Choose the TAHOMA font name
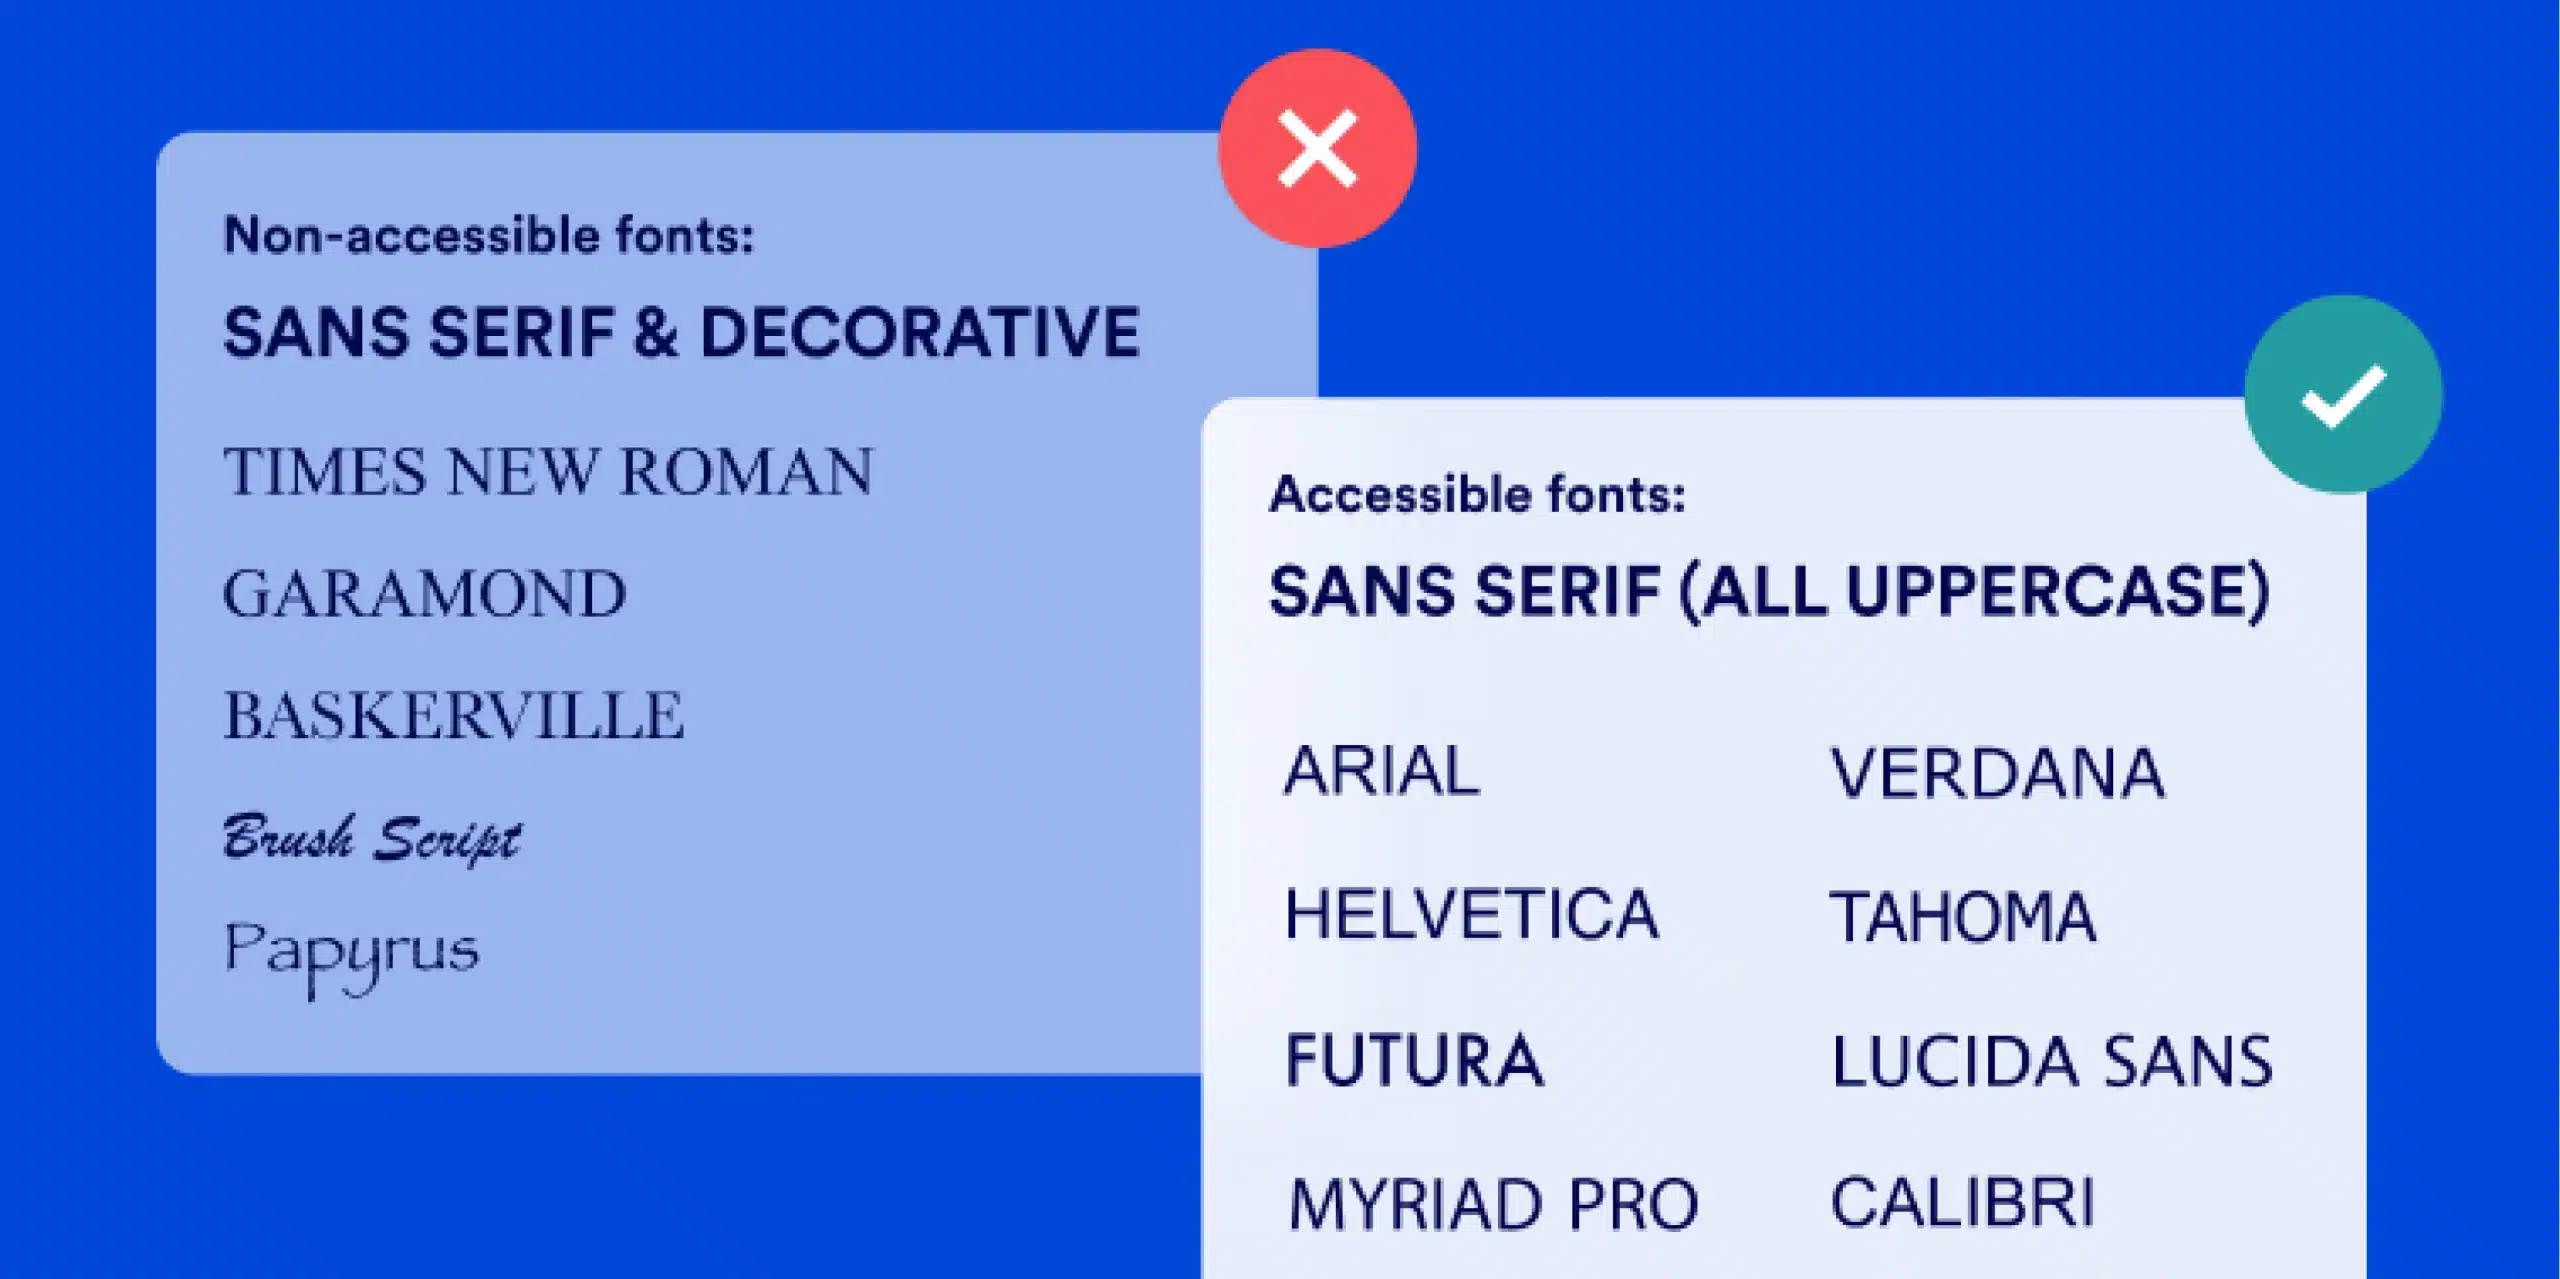2560x1279 pixels. tap(1962, 917)
